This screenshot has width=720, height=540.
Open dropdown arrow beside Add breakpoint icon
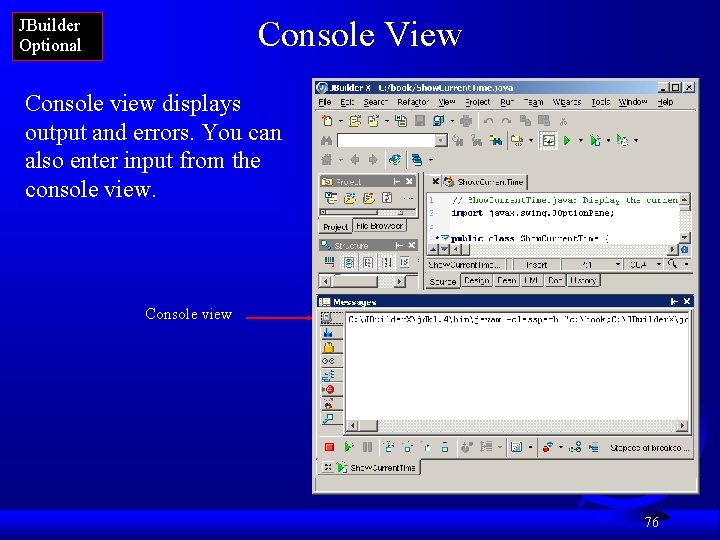[x=561, y=447]
